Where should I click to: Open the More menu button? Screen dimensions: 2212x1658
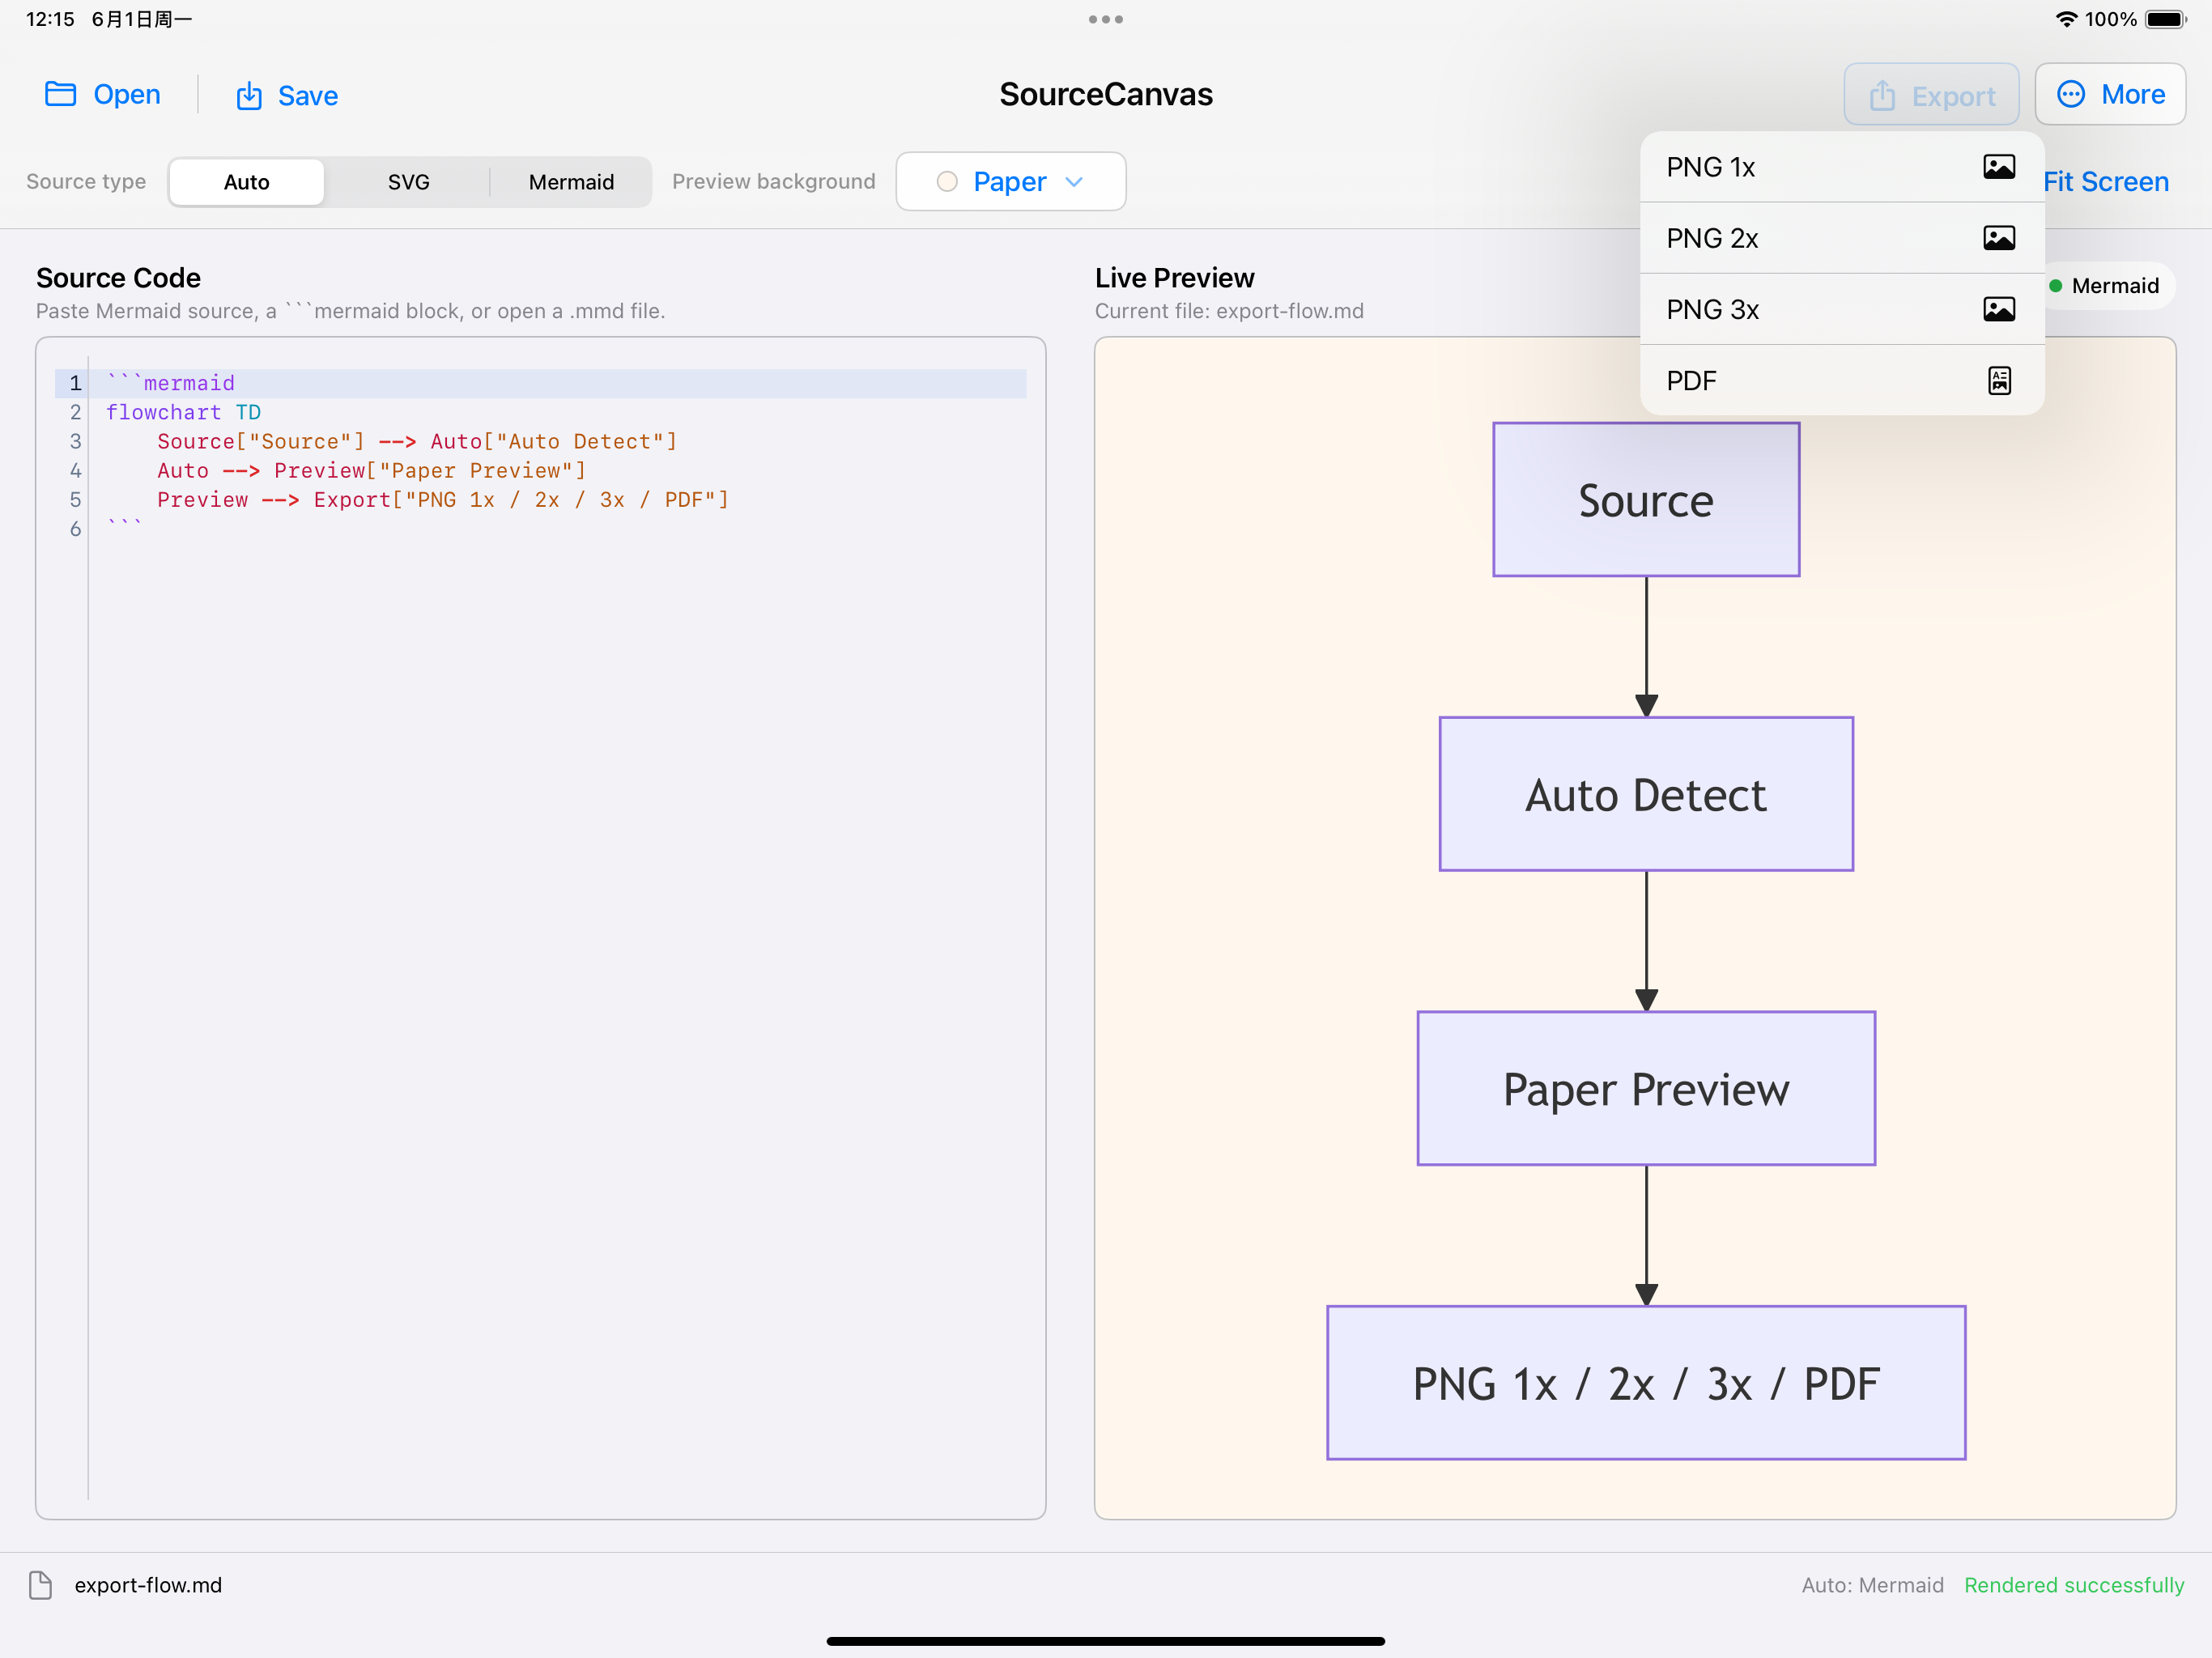(2110, 94)
